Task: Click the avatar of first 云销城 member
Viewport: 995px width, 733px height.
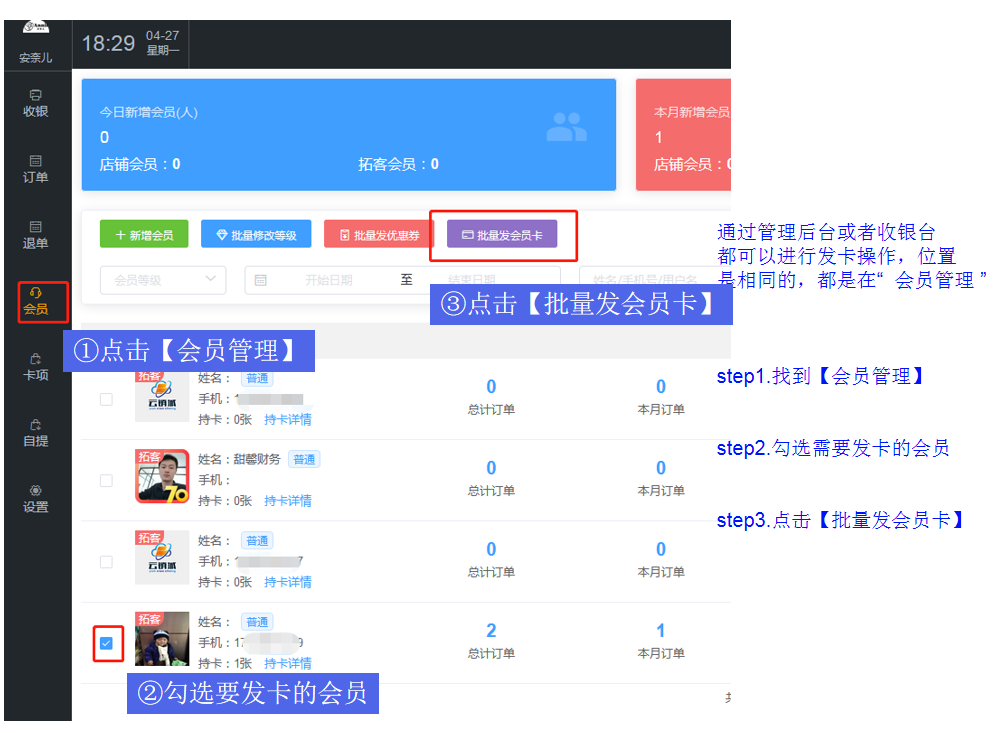Action: (x=162, y=397)
